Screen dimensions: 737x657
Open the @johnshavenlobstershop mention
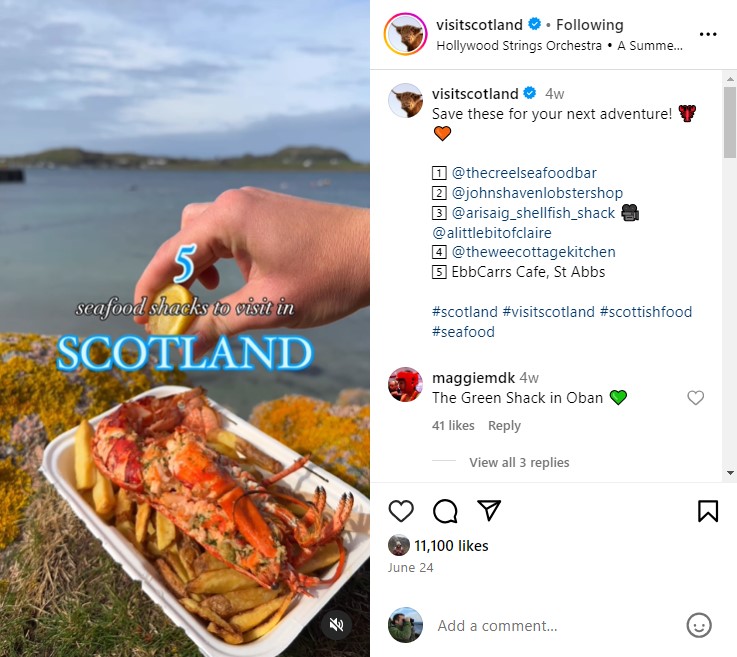(537, 193)
